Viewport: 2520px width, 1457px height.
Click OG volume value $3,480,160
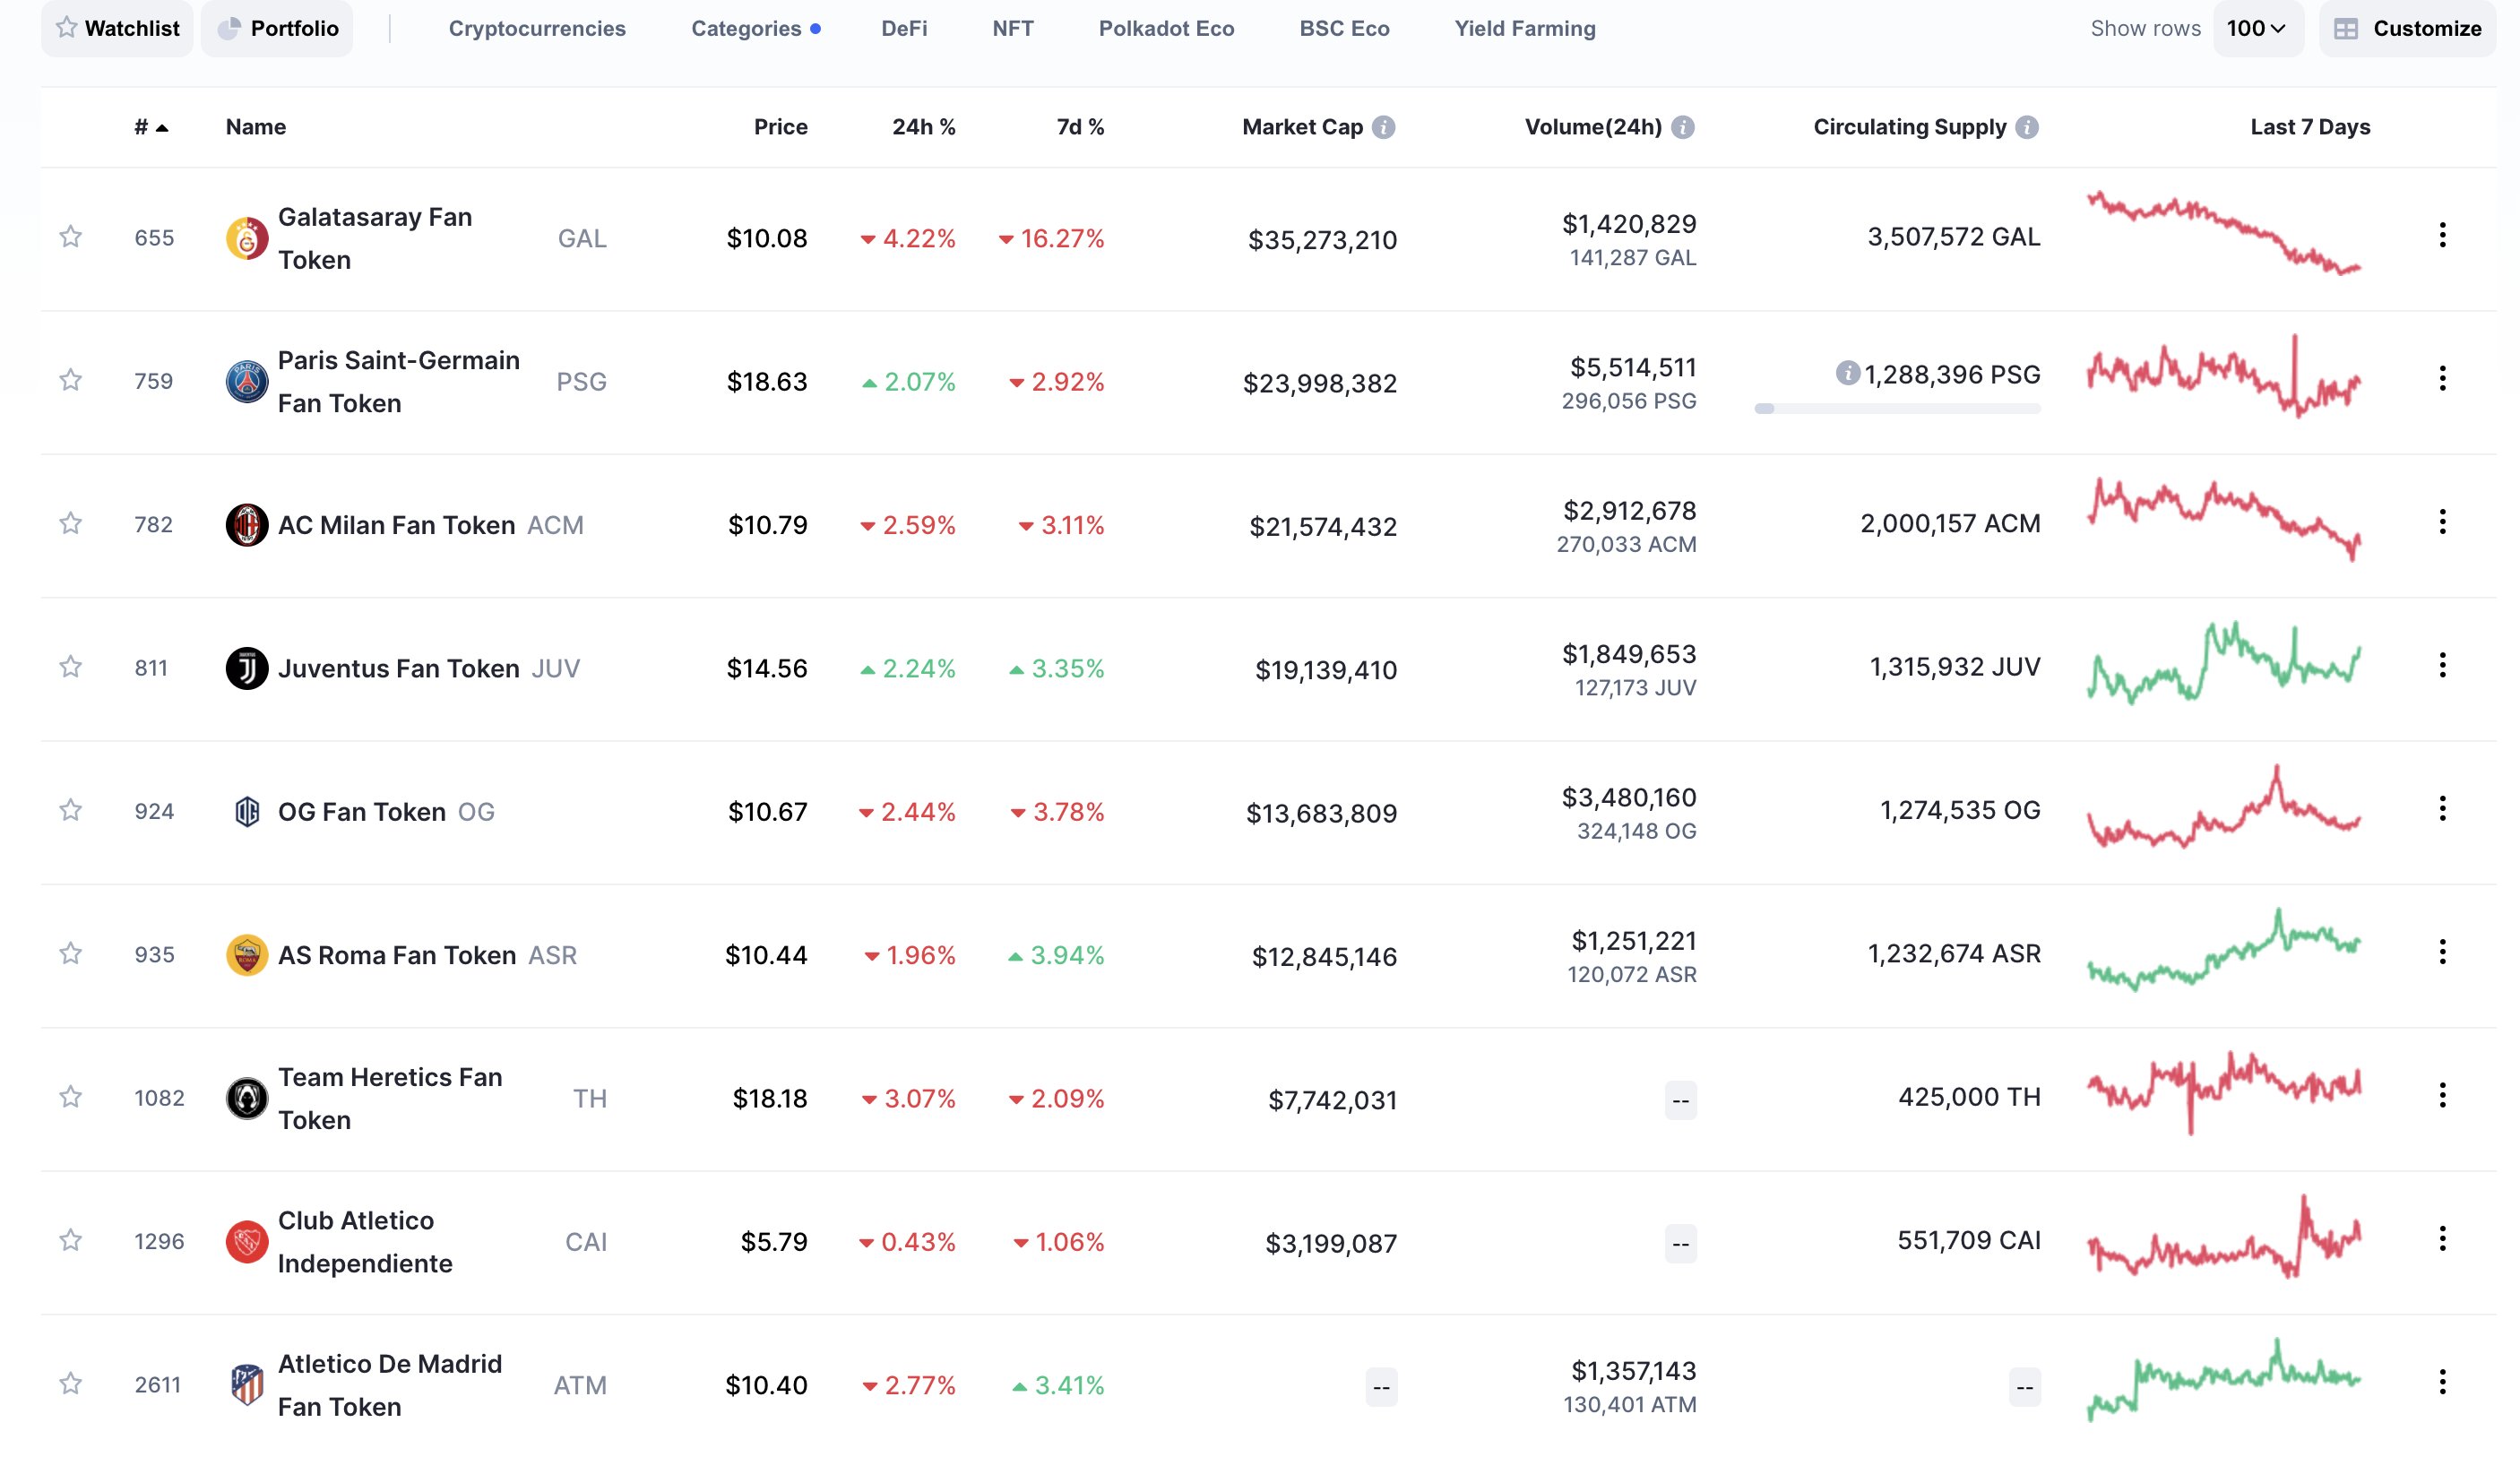point(1629,797)
